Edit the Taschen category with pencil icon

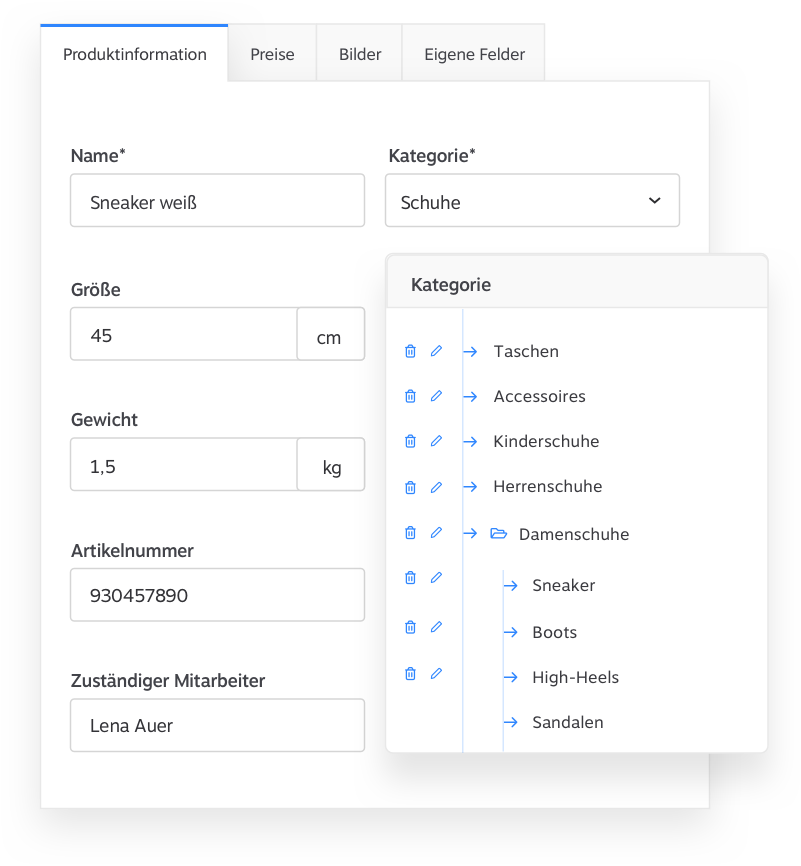[x=436, y=351]
